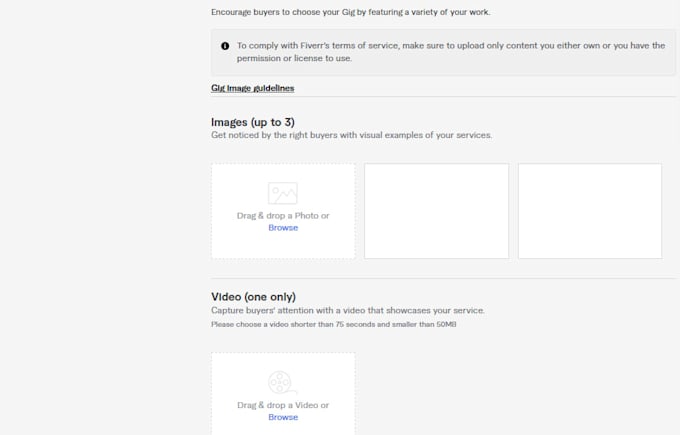The image size is (680, 435).
Task: Click Browse in the video upload box
Action: pyautogui.click(x=283, y=417)
